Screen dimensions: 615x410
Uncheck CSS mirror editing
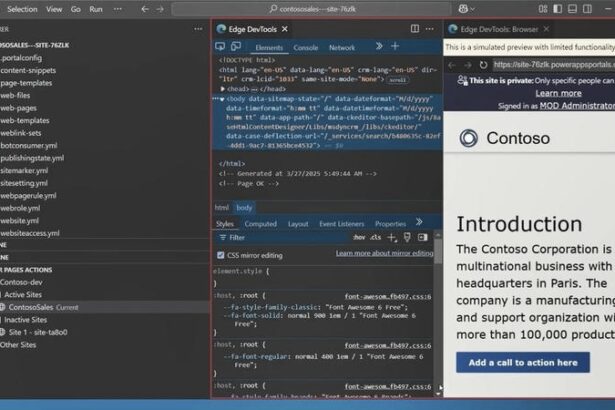(x=221, y=255)
